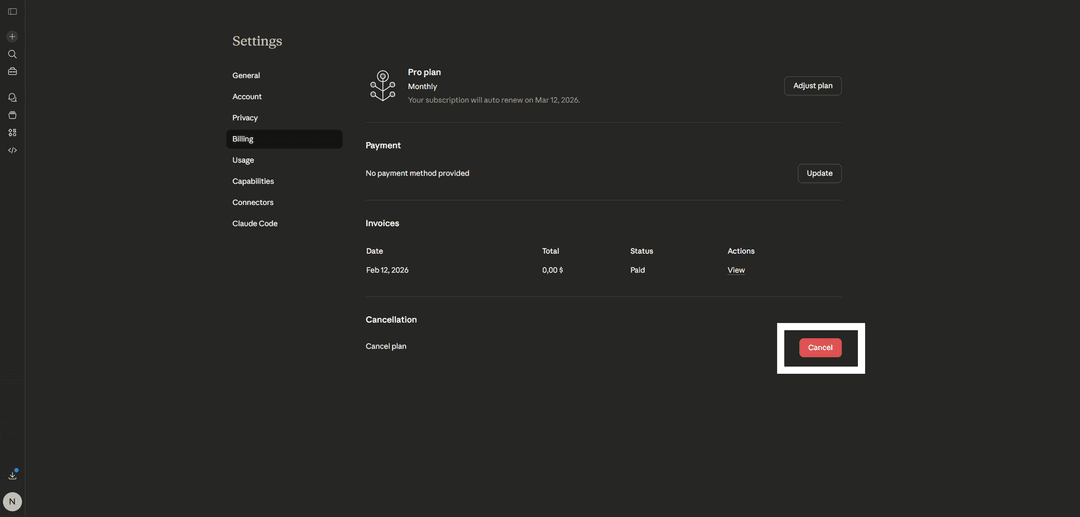Click Update payment method button
The height and width of the screenshot is (517, 1080).
(x=819, y=173)
